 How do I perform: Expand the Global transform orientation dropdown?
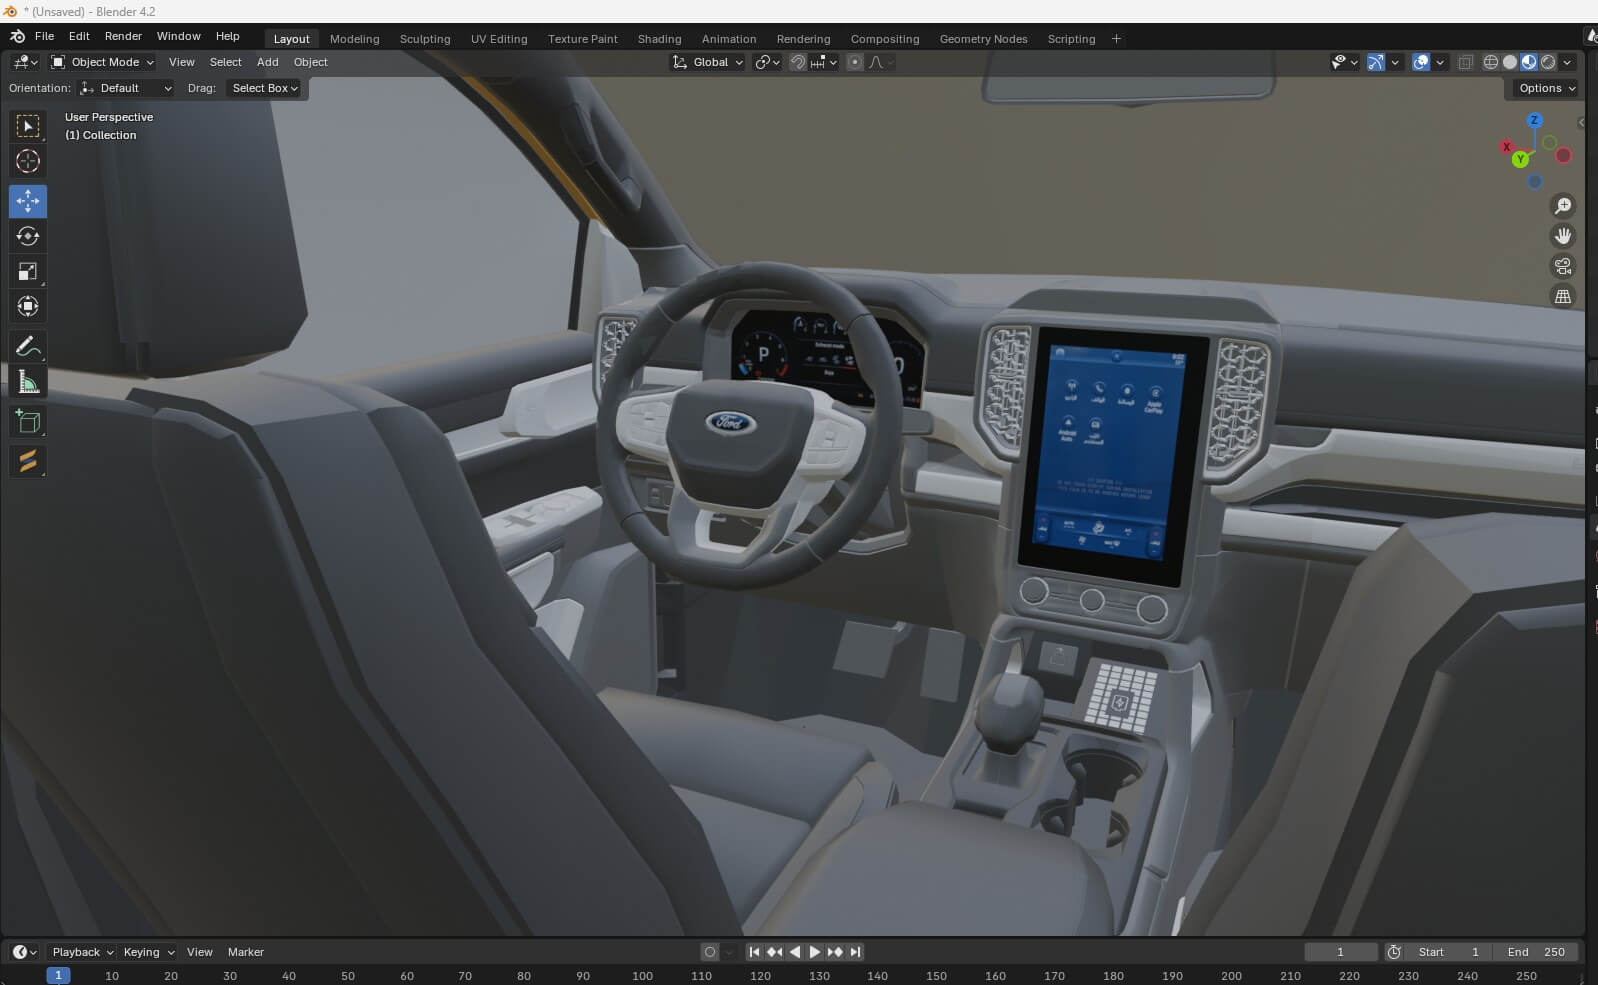(709, 62)
